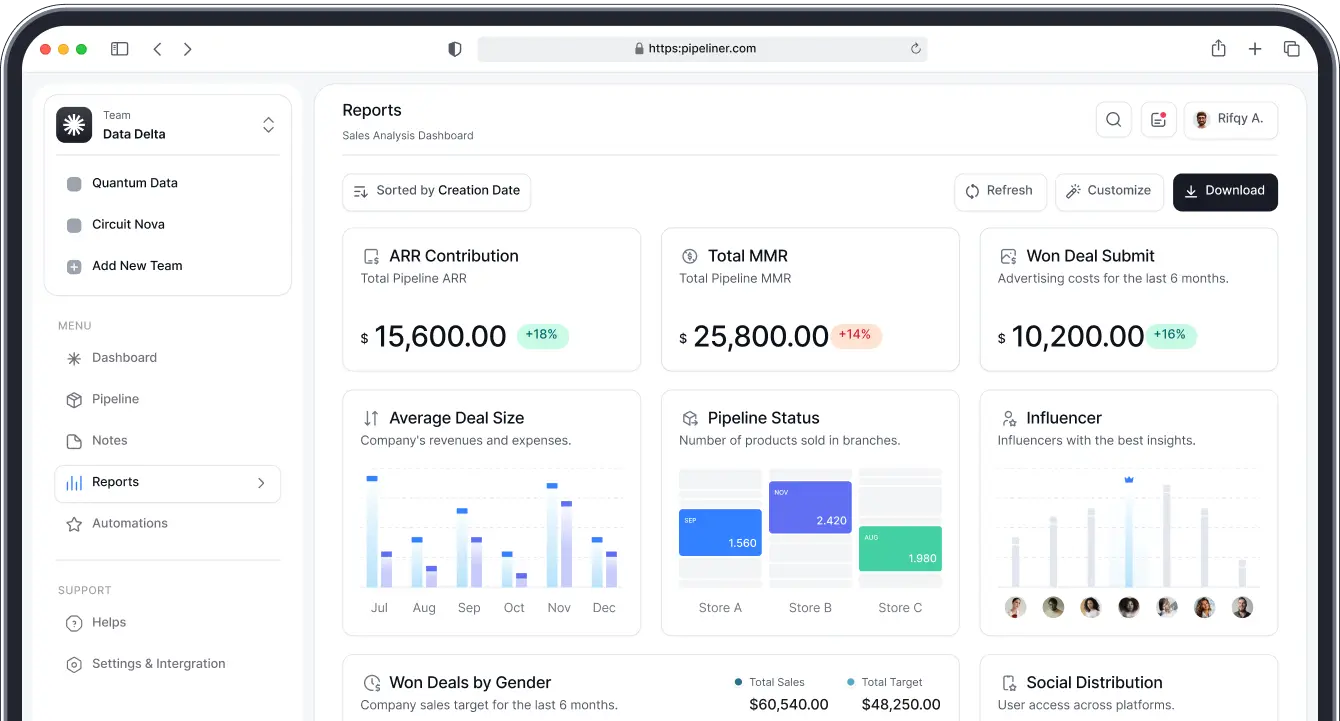1340x721 pixels.
Task: Select the last influencer avatar
Action: pos(1242,607)
